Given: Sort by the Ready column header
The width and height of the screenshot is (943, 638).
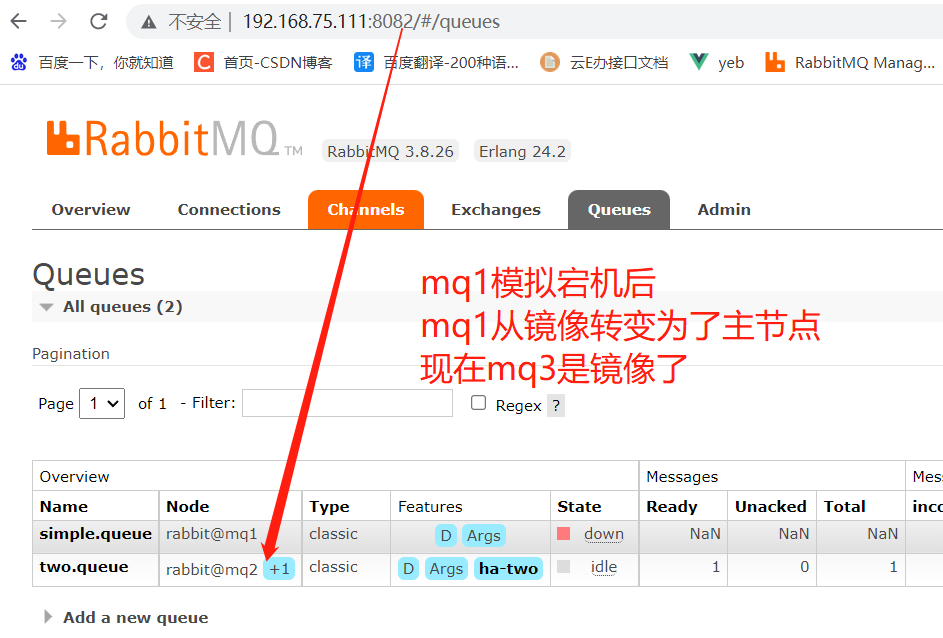Looking at the screenshot, I should pos(672,507).
